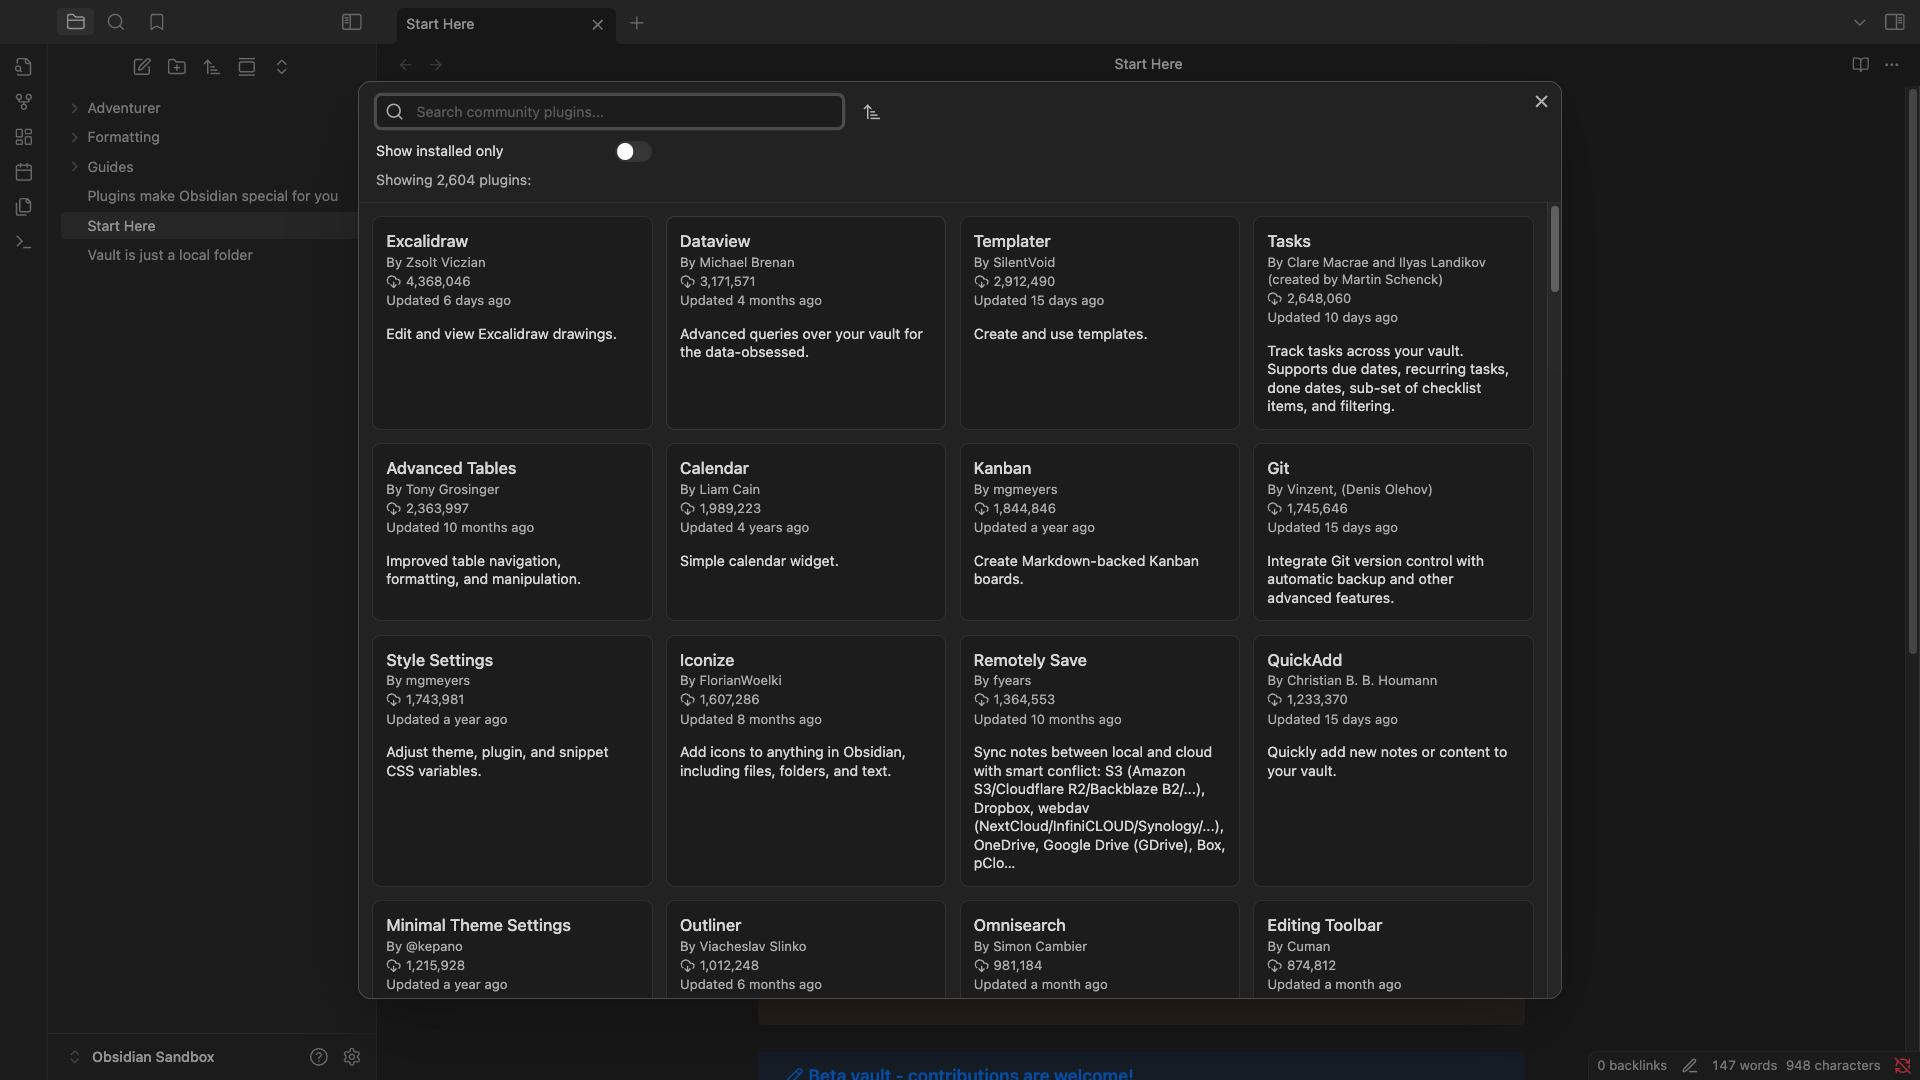Toggle the right sidebar panel icon
1920x1080 pixels.
tap(1895, 22)
